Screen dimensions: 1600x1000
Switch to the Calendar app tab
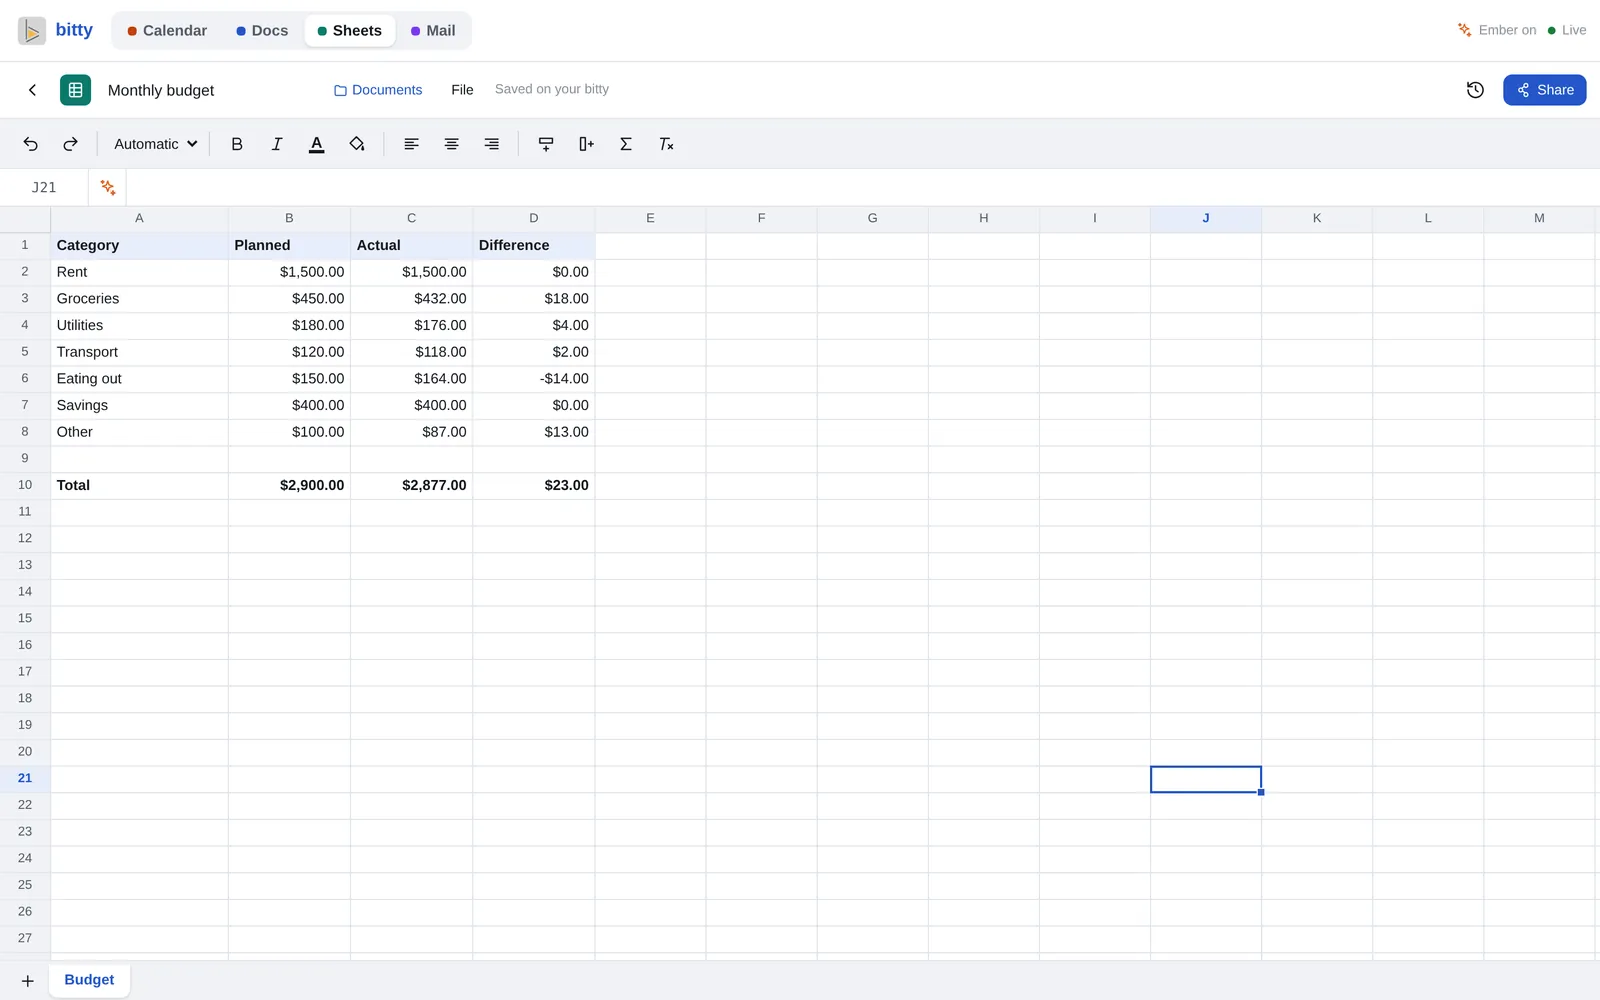coord(167,30)
